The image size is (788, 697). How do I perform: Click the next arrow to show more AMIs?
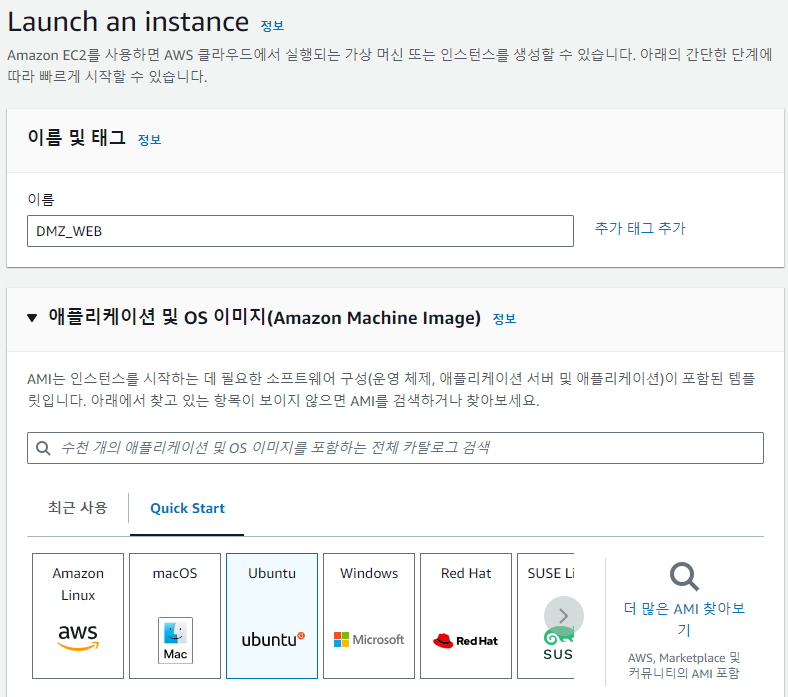click(564, 616)
